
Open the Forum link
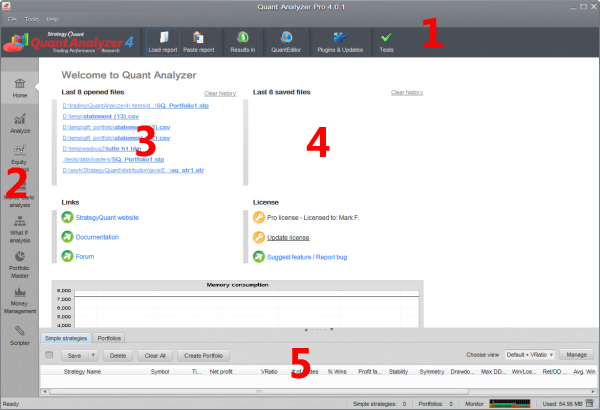(x=85, y=256)
